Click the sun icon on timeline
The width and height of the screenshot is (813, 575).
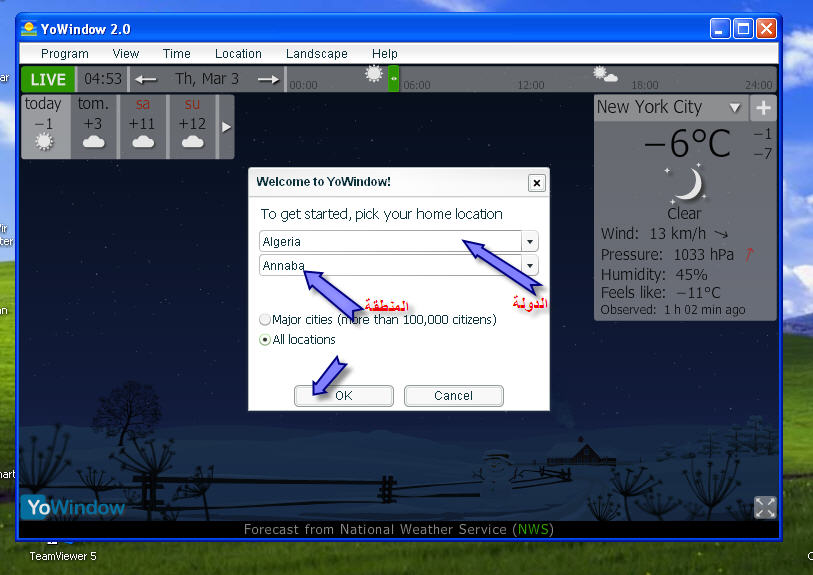pos(374,74)
